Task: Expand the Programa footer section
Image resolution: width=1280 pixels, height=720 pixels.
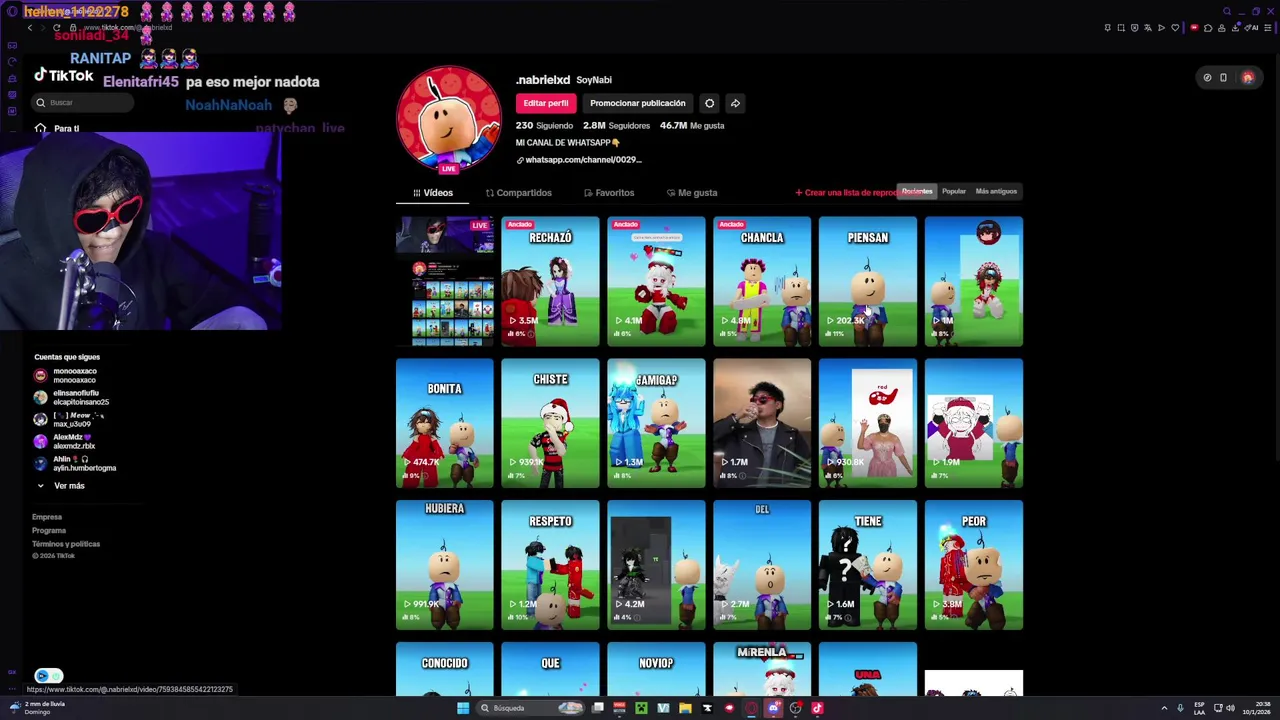Action: [49, 530]
